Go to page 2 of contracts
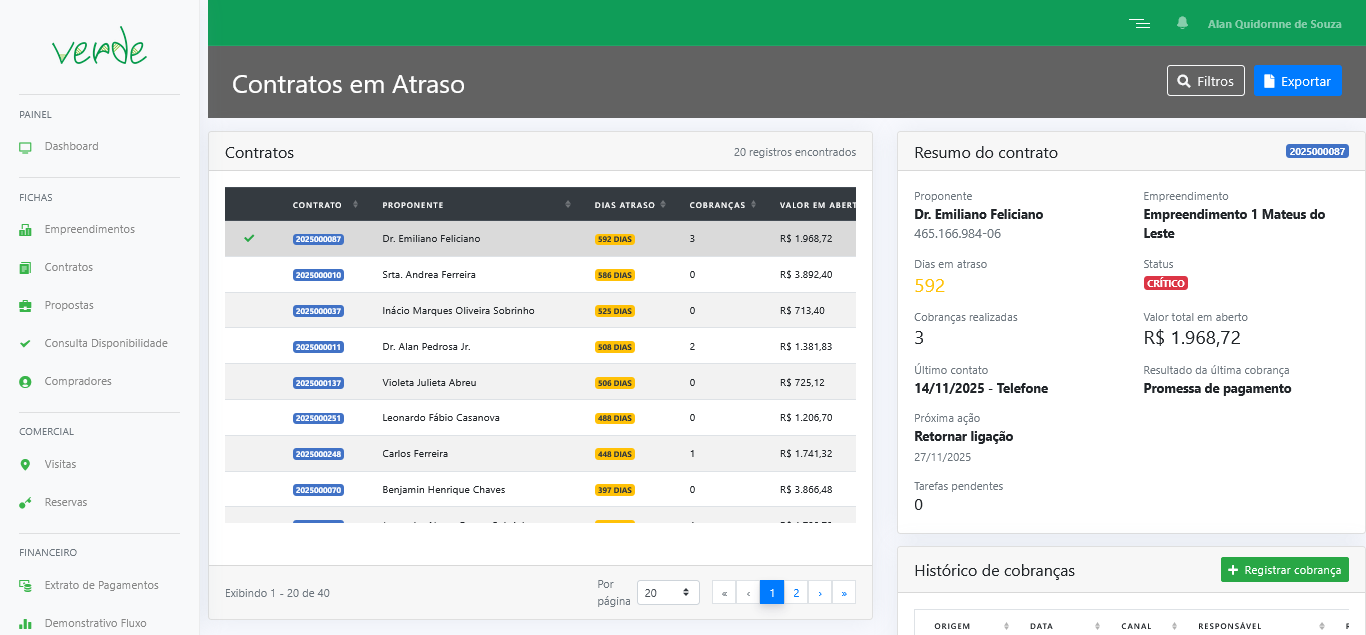The width and height of the screenshot is (1366, 635). coord(796,593)
